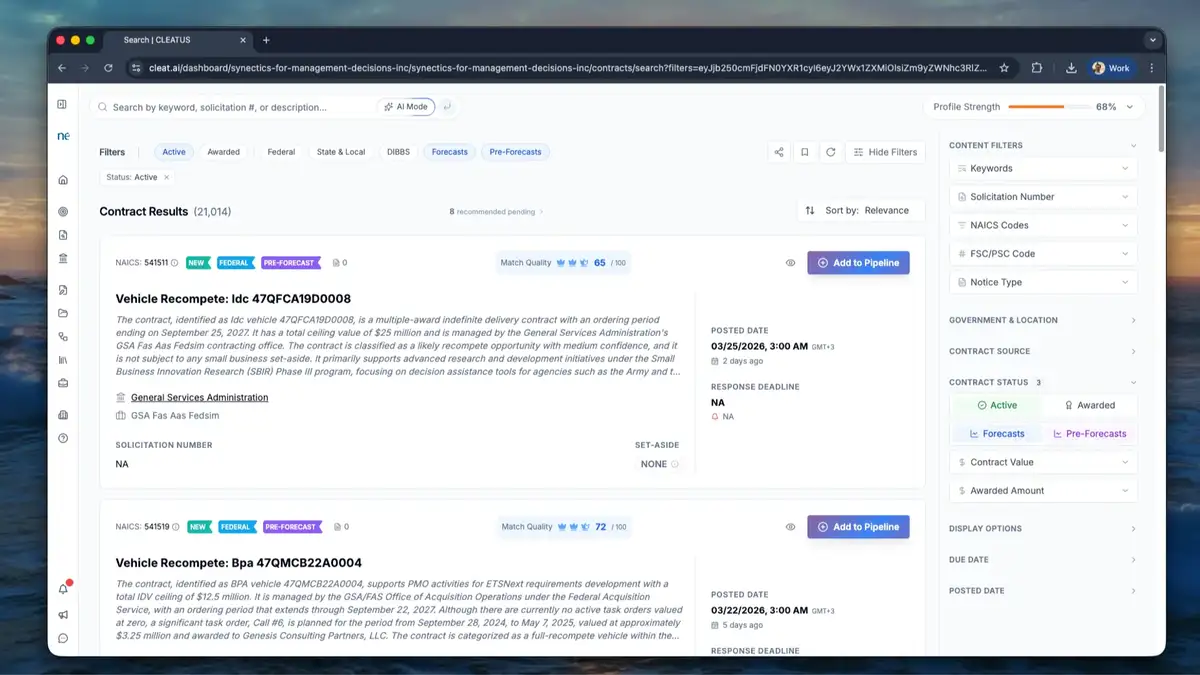Screen dimensions: 1200x675
Task: Open the Sort by Relevance dropdown
Action: [861, 211]
